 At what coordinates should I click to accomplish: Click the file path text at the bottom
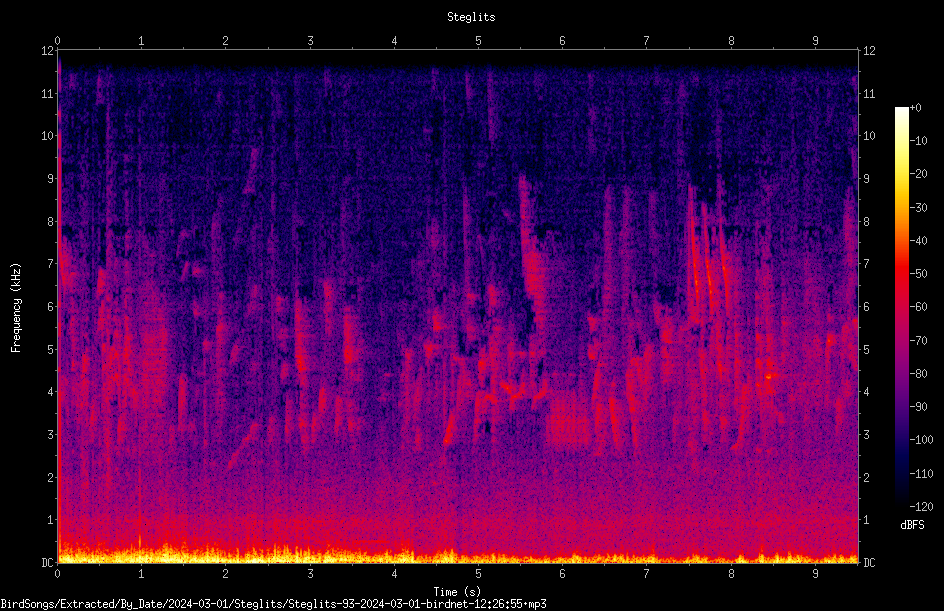click(273, 603)
